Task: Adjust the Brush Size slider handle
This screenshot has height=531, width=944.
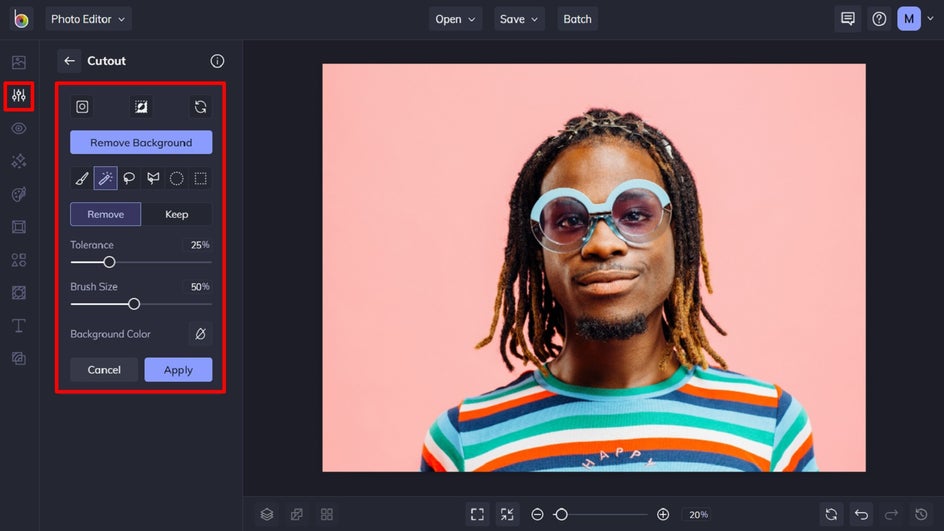Action: click(134, 304)
